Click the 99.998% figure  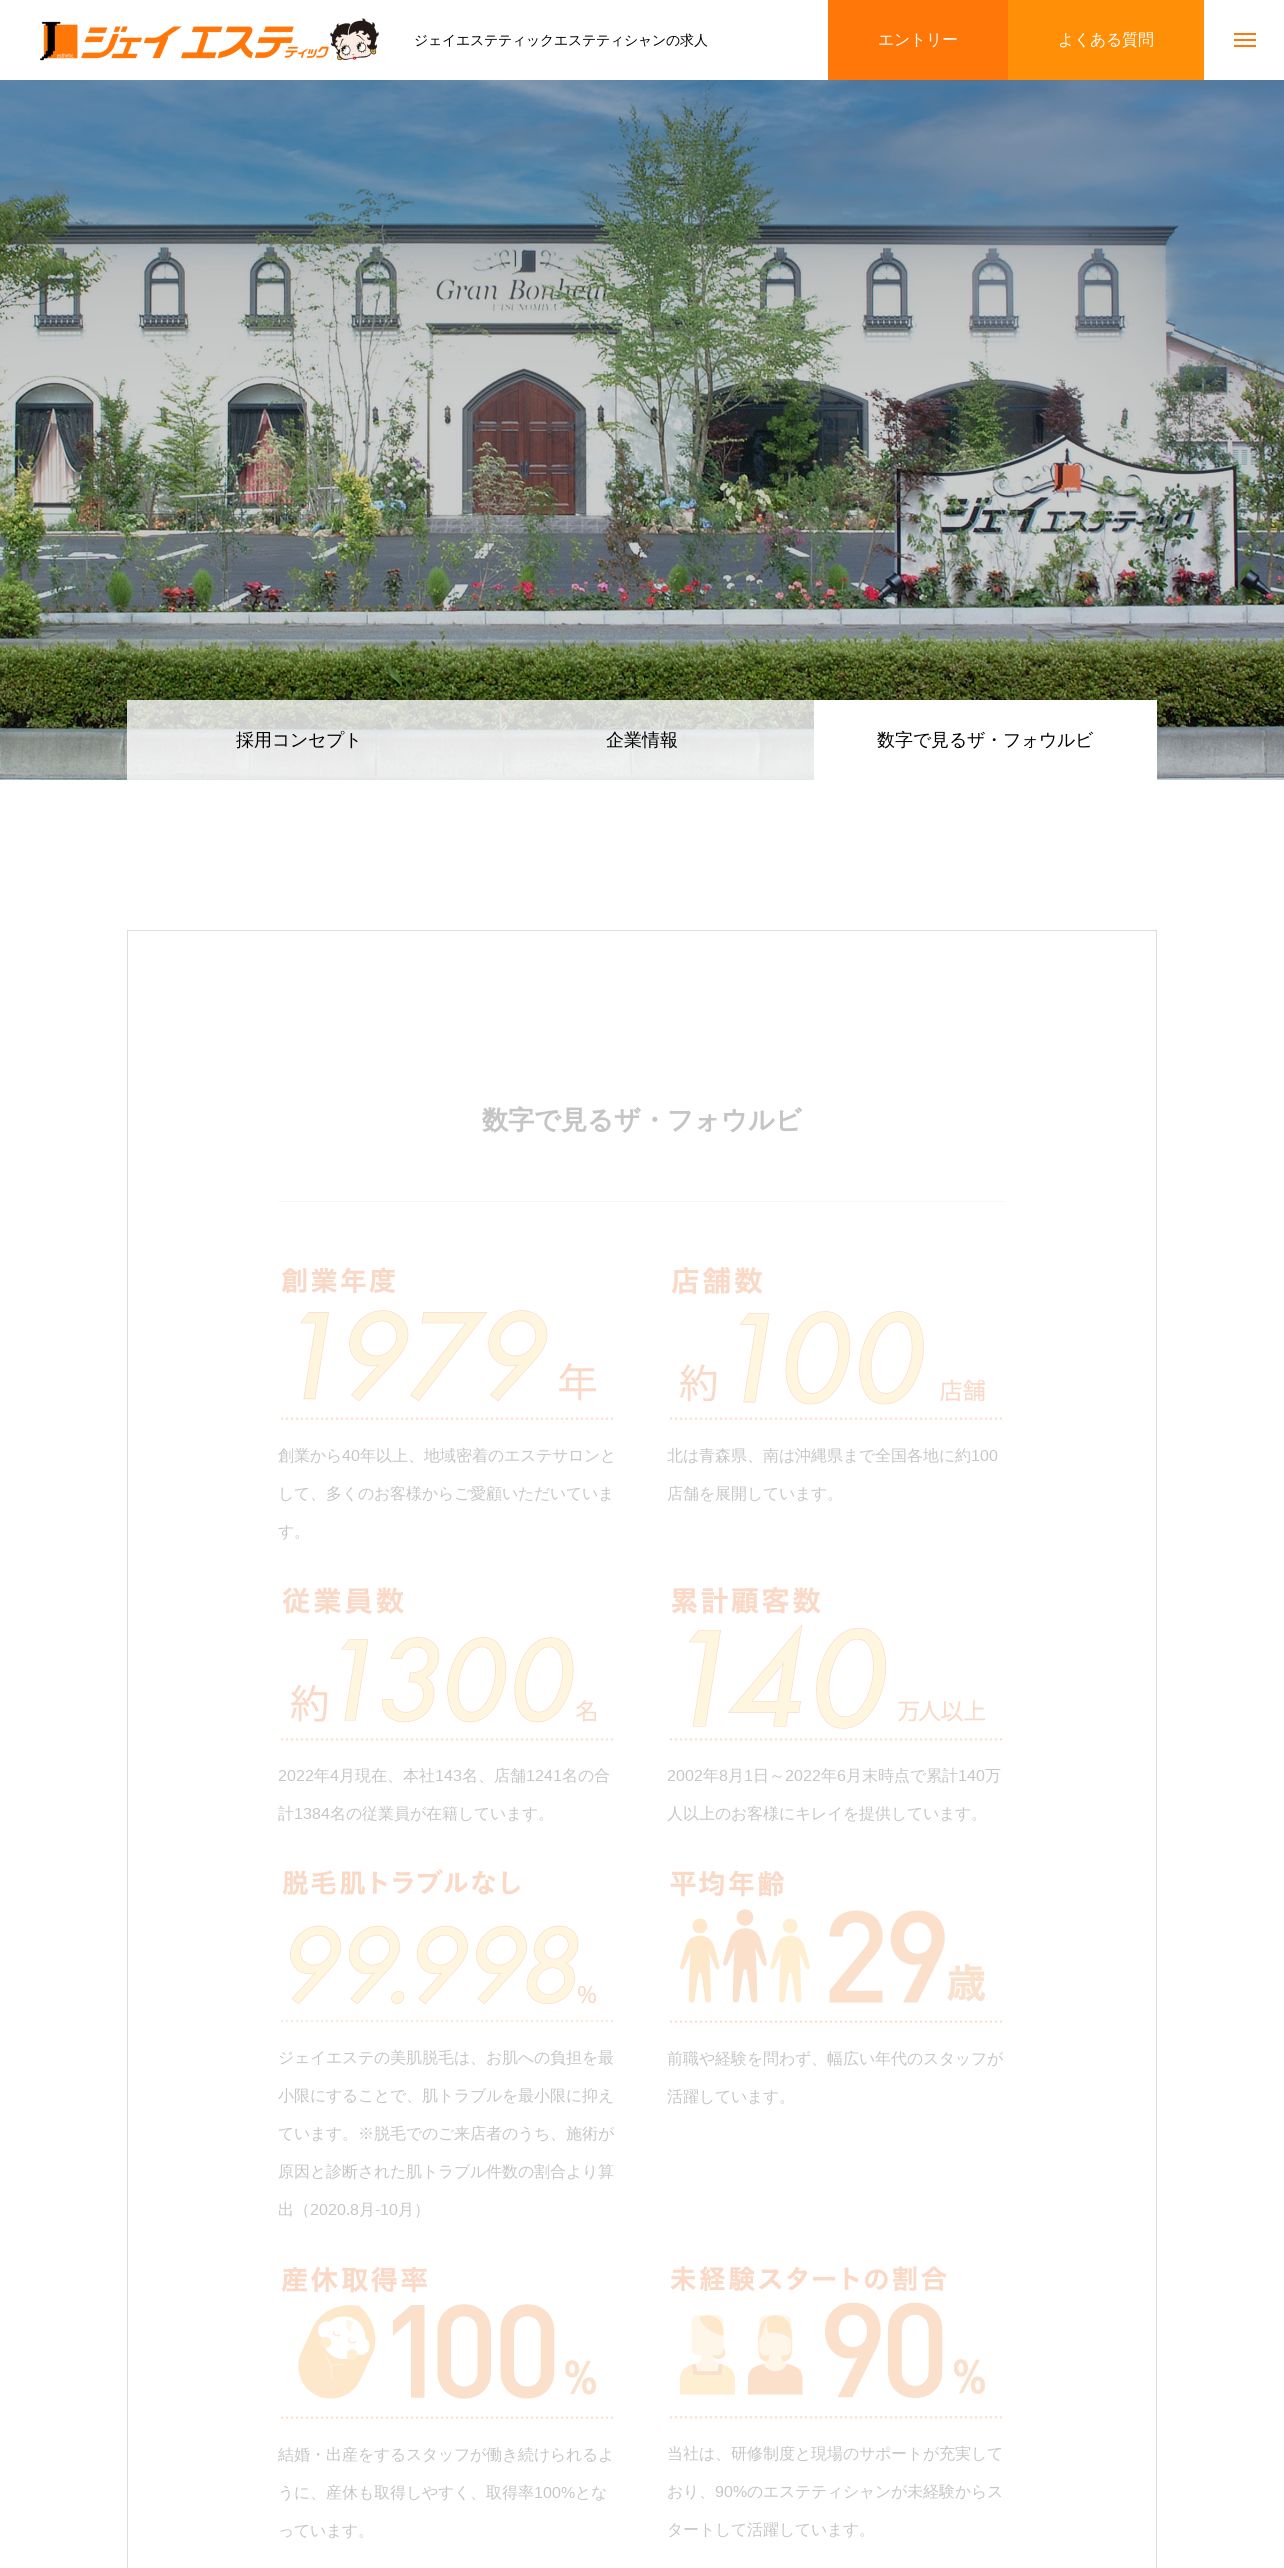pyautogui.click(x=443, y=1965)
